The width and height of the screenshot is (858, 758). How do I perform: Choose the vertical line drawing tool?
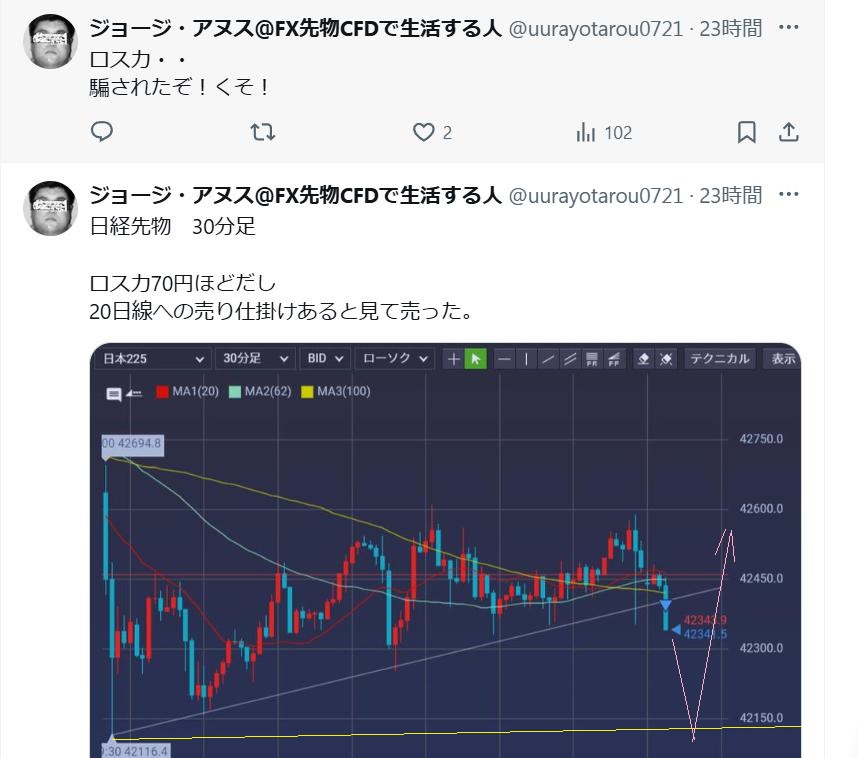click(526, 359)
